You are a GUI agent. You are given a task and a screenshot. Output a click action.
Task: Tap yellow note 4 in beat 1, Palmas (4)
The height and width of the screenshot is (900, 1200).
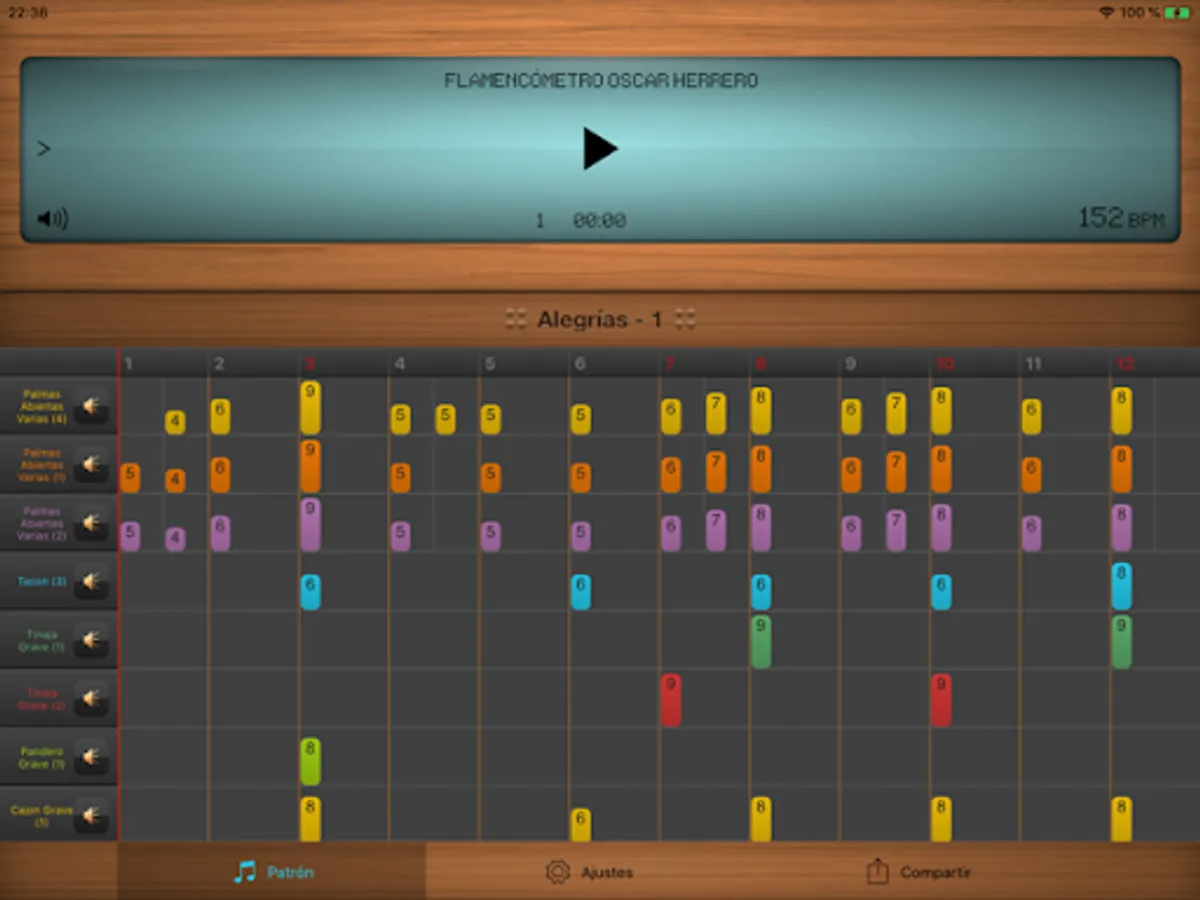(175, 422)
